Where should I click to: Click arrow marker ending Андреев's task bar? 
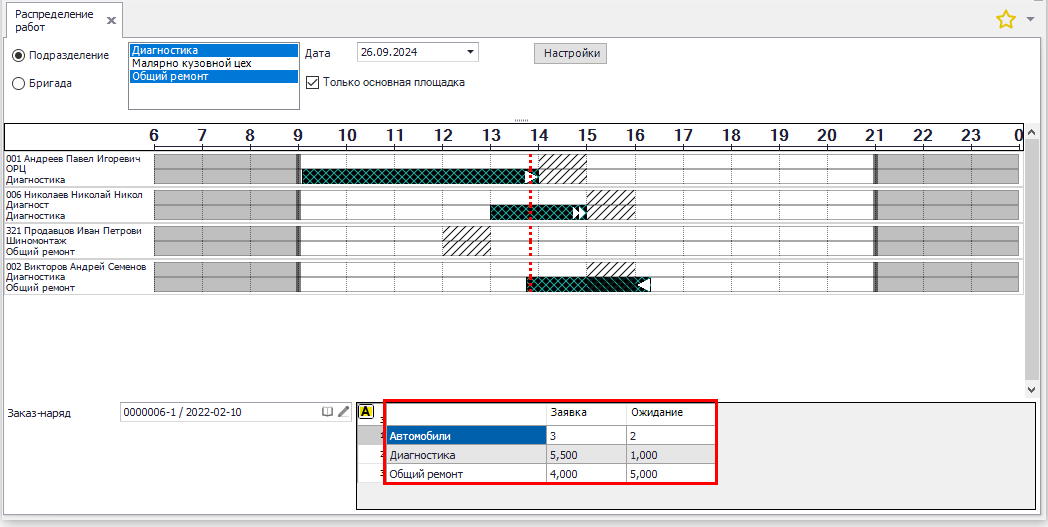pyautogui.click(x=531, y=176)
